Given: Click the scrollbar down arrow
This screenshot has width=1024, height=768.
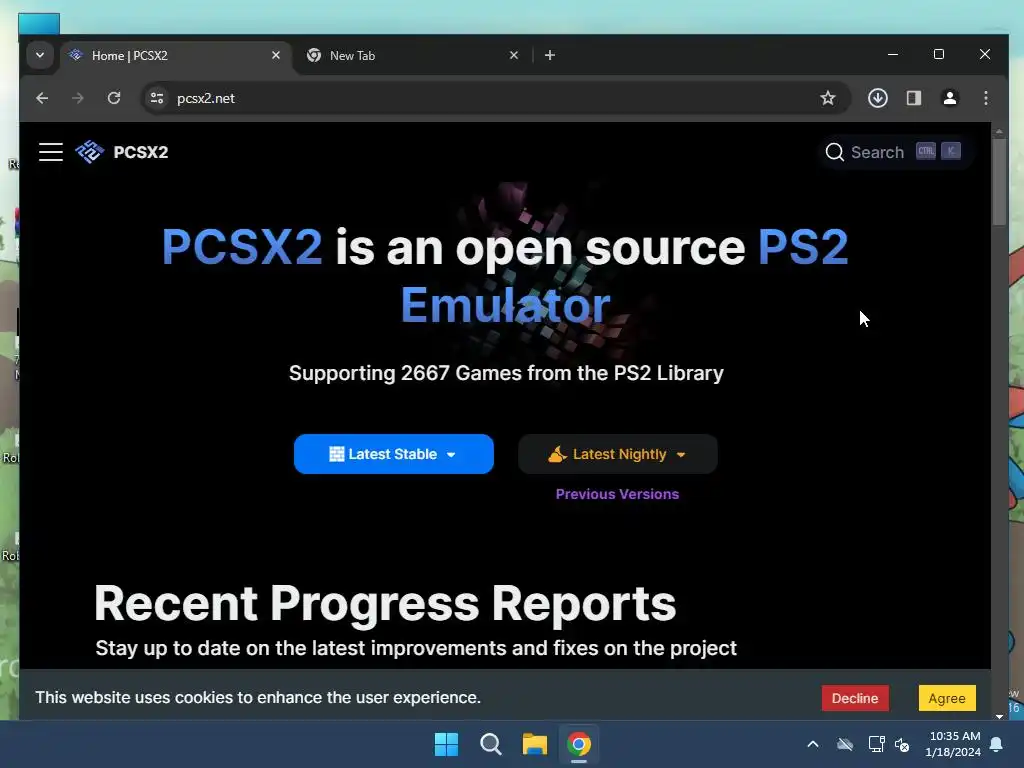Looking at the screenshot, I should 999,716.
